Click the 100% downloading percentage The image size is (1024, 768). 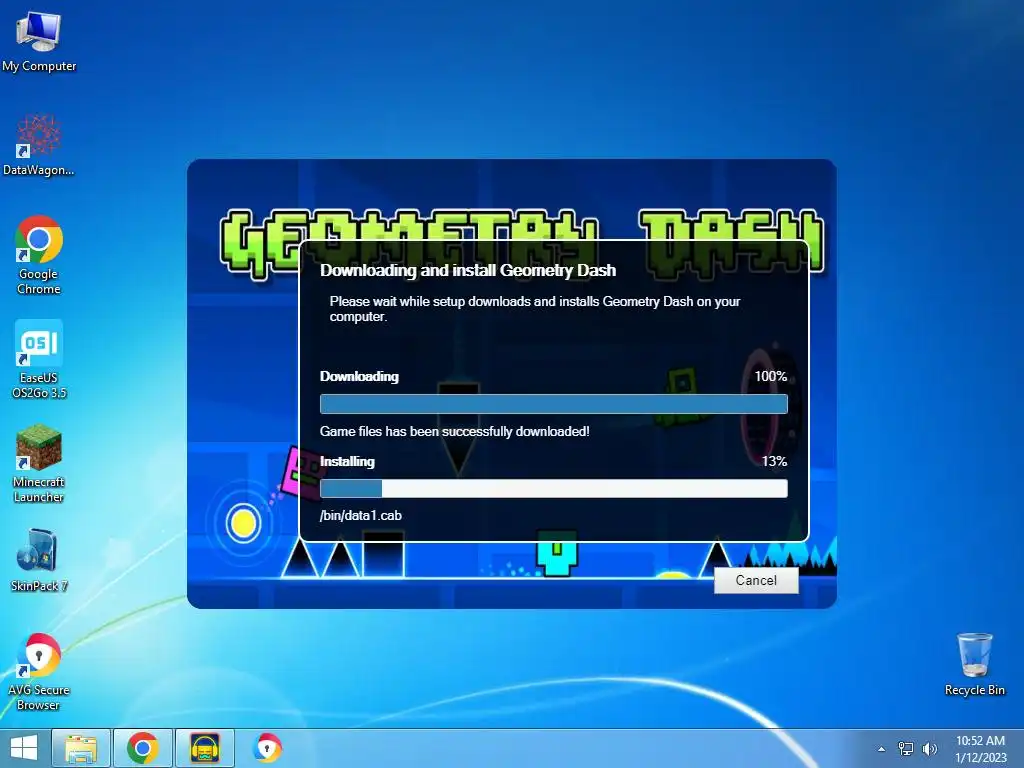point(771,376)
